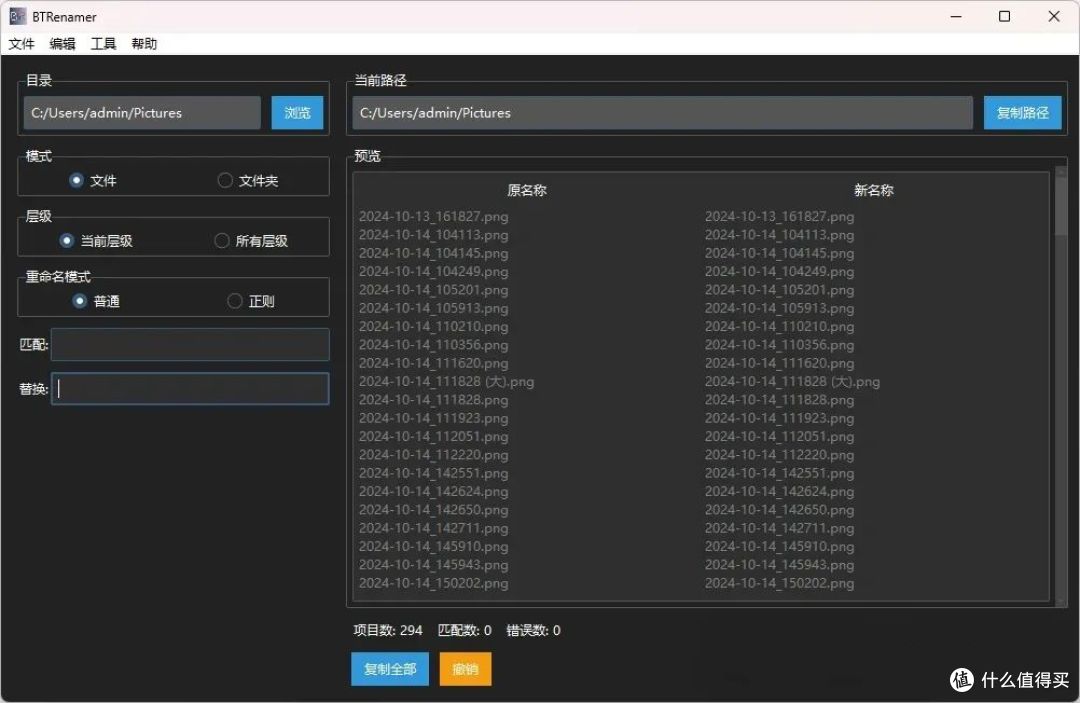Viewport: 1080px width, 703px height.
Task: Click new name 2024-10-14_142650.png
Action: pyautogui.click(x=779, y=510)
